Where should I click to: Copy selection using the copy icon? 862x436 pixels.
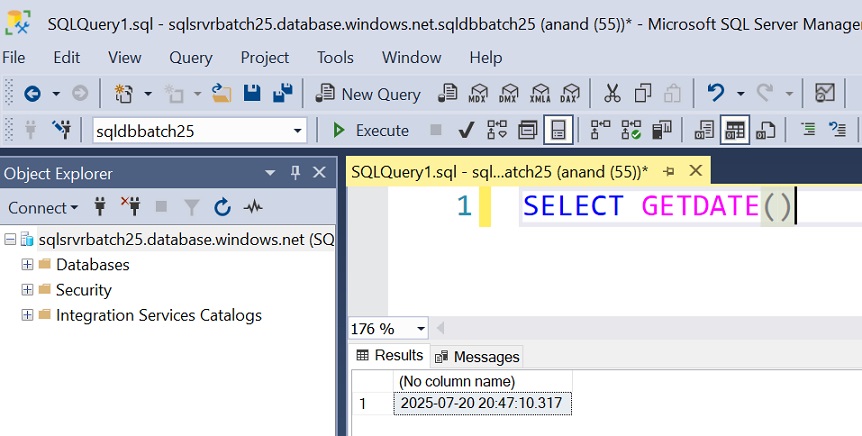click(x=643, y=93)
